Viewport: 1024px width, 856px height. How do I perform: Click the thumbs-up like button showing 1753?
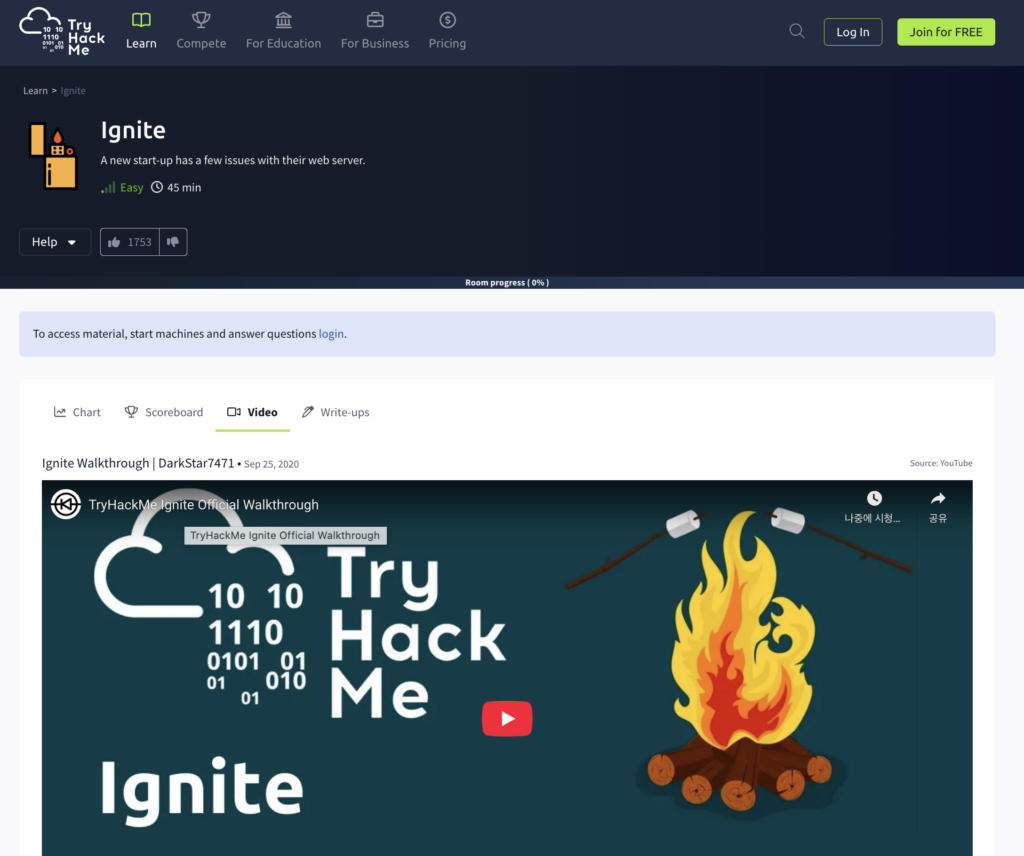click(x=130, y=242)
